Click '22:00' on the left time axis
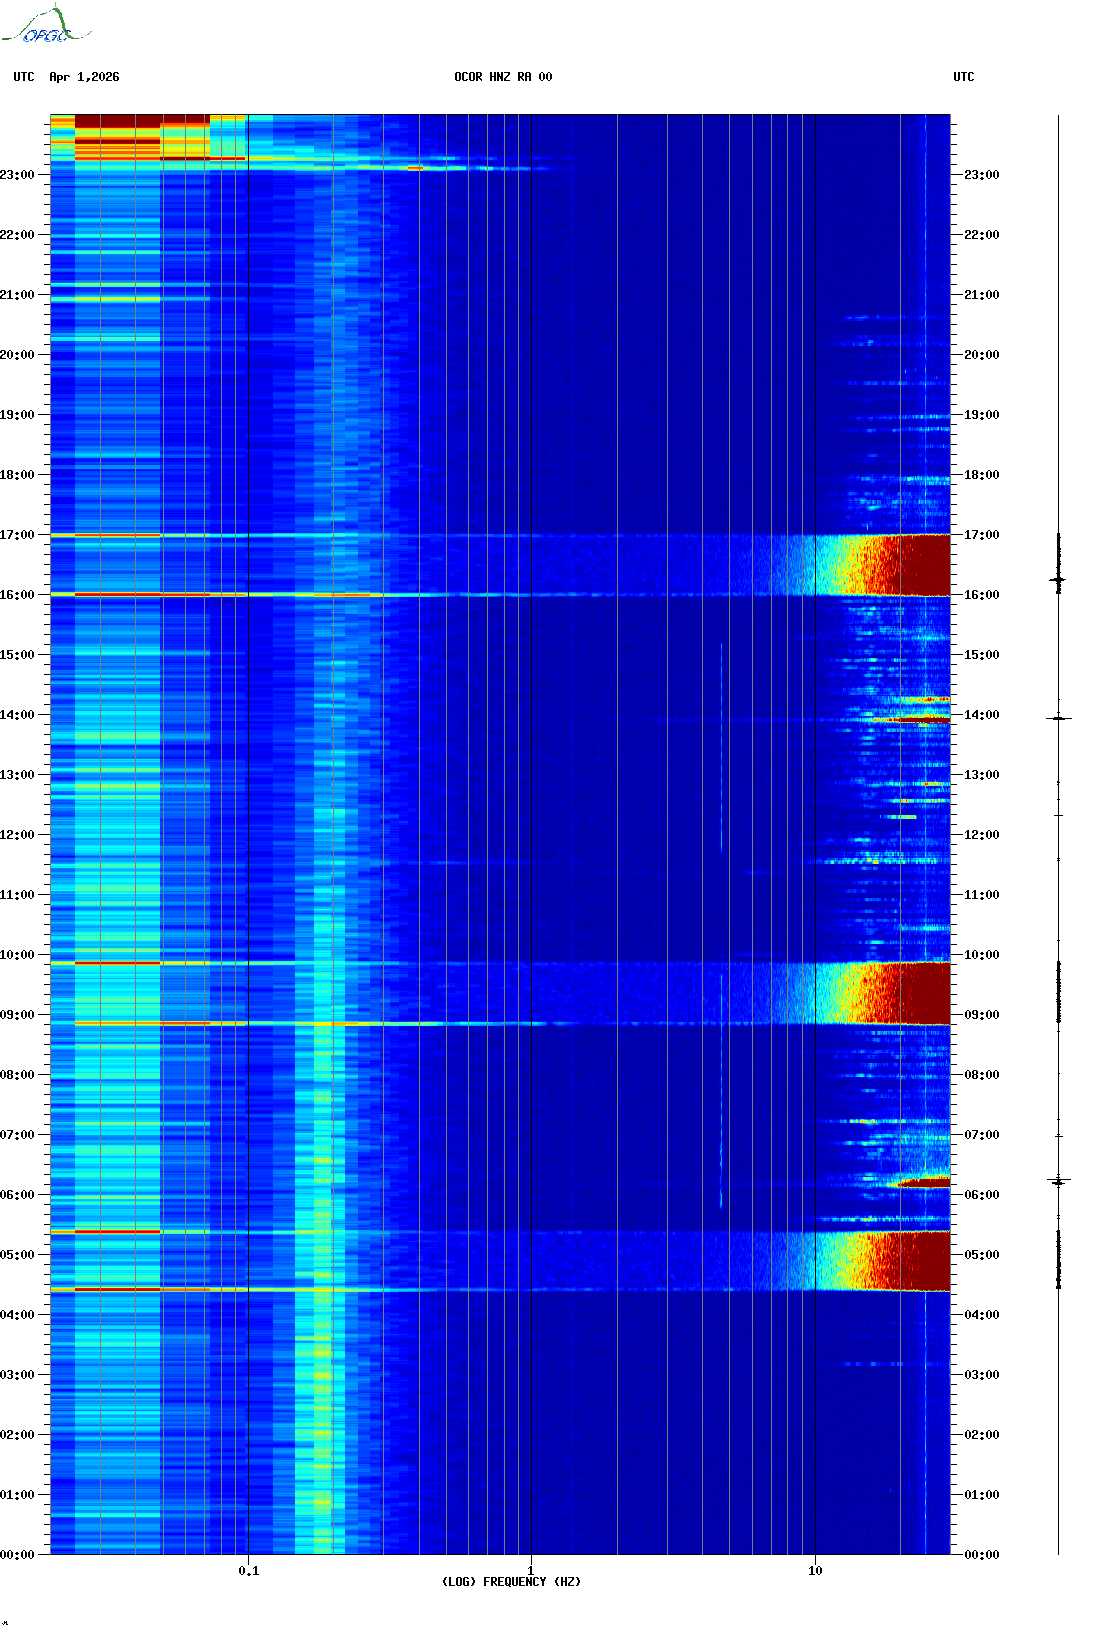 coord(17,235)
